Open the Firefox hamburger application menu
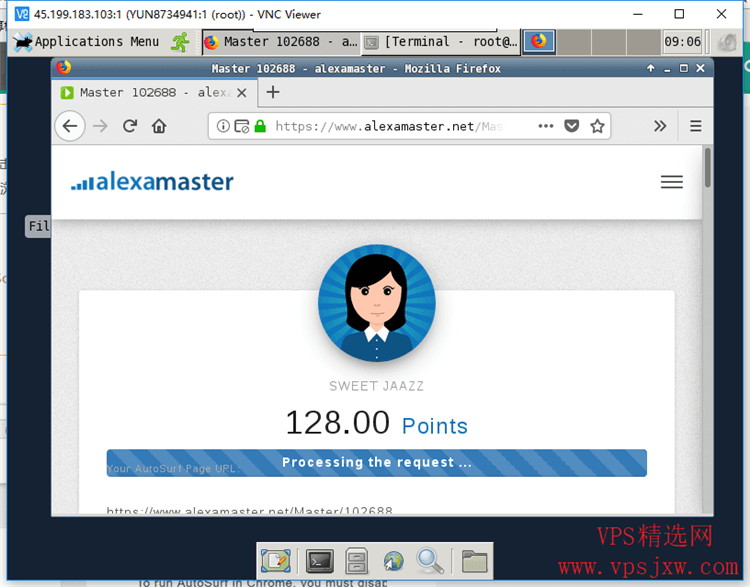Viewport: 750px width, 587px height. tap(696, 126)
